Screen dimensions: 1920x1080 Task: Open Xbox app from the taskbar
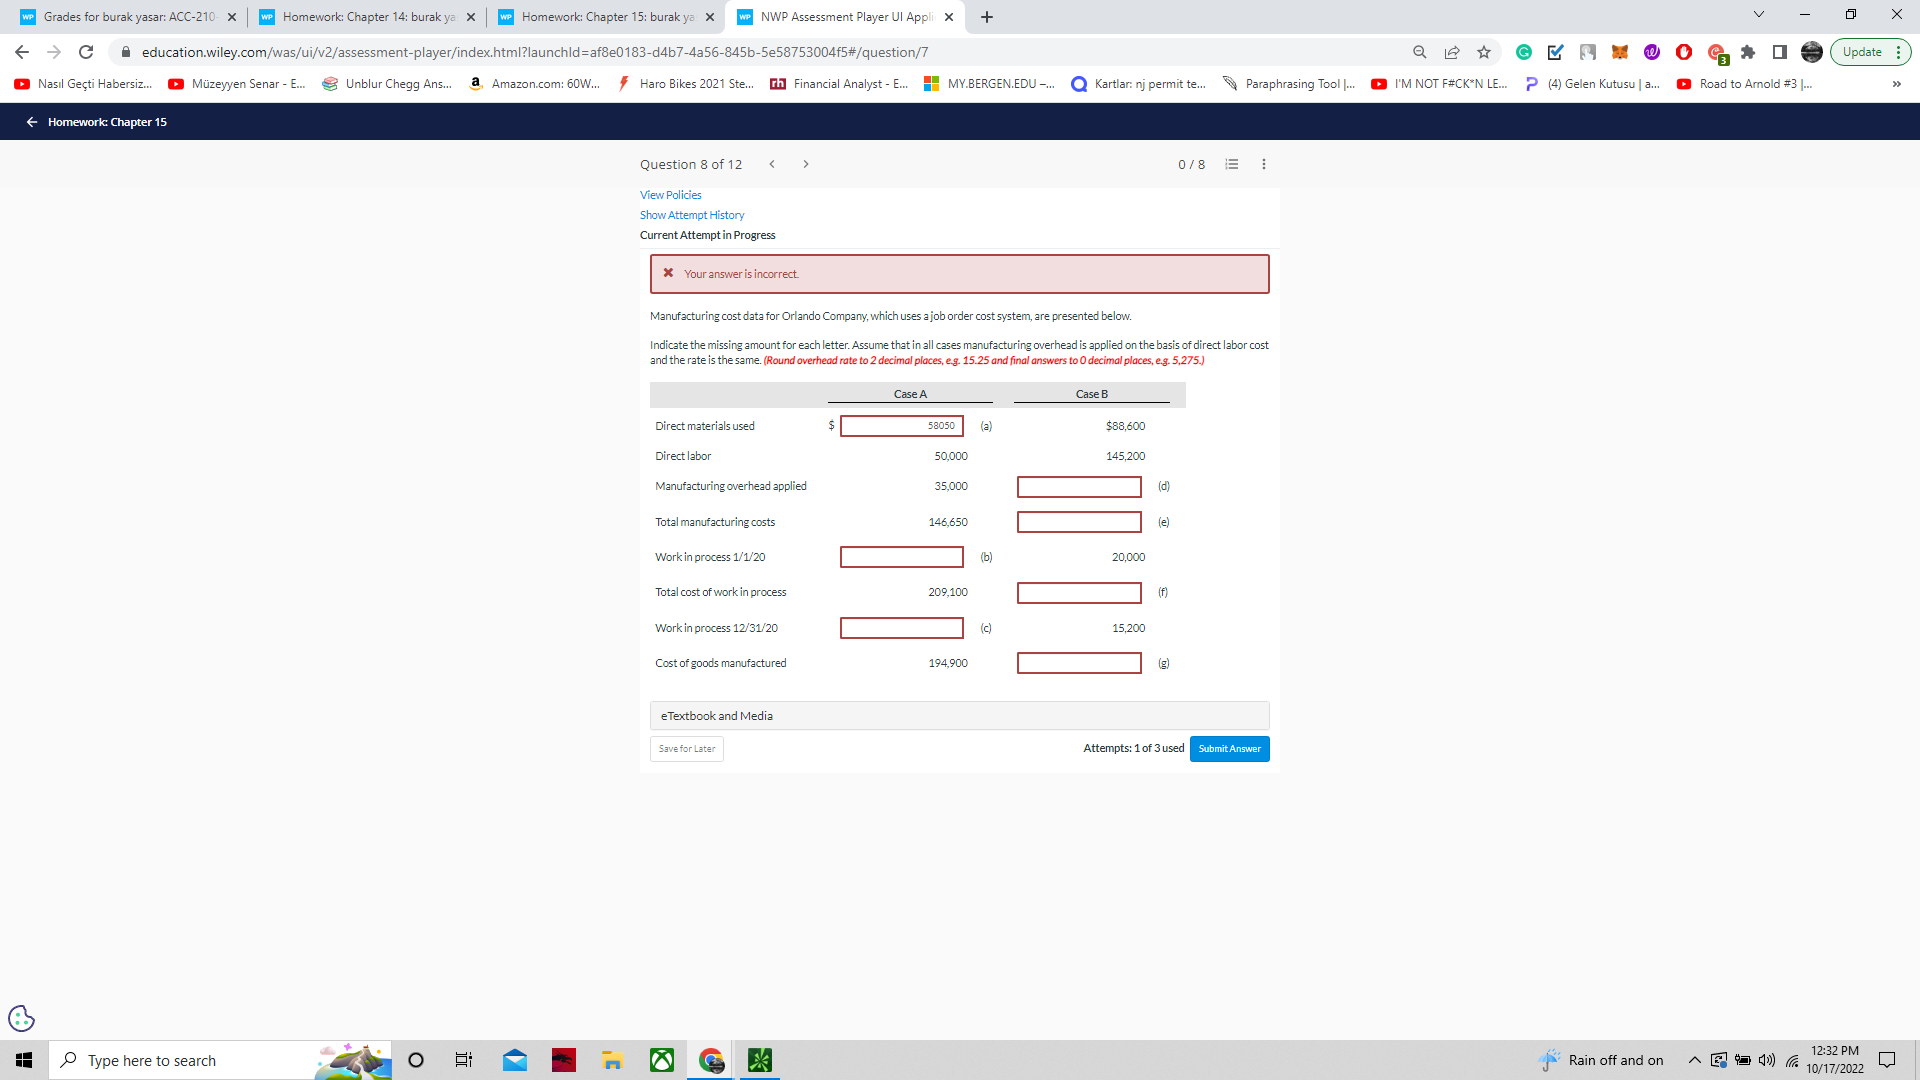point(662,1060)
